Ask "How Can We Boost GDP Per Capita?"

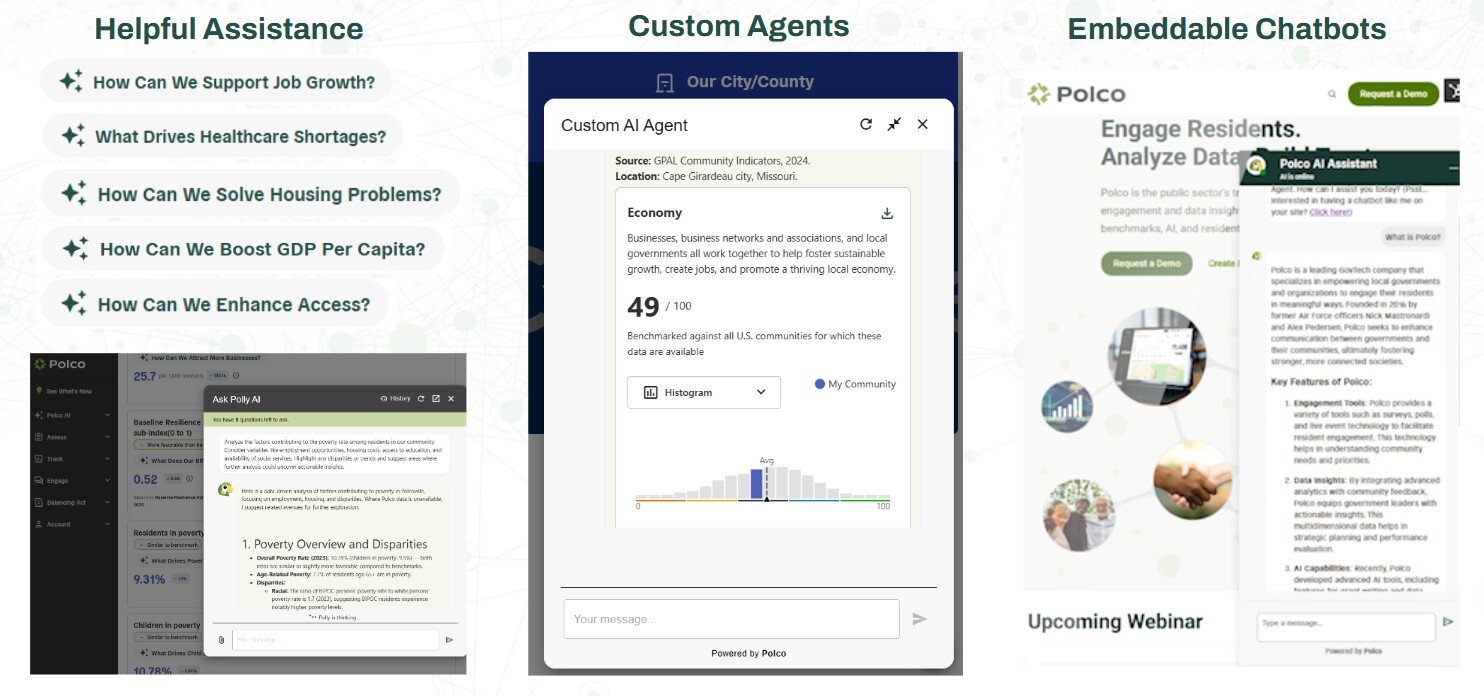point(243,249)
